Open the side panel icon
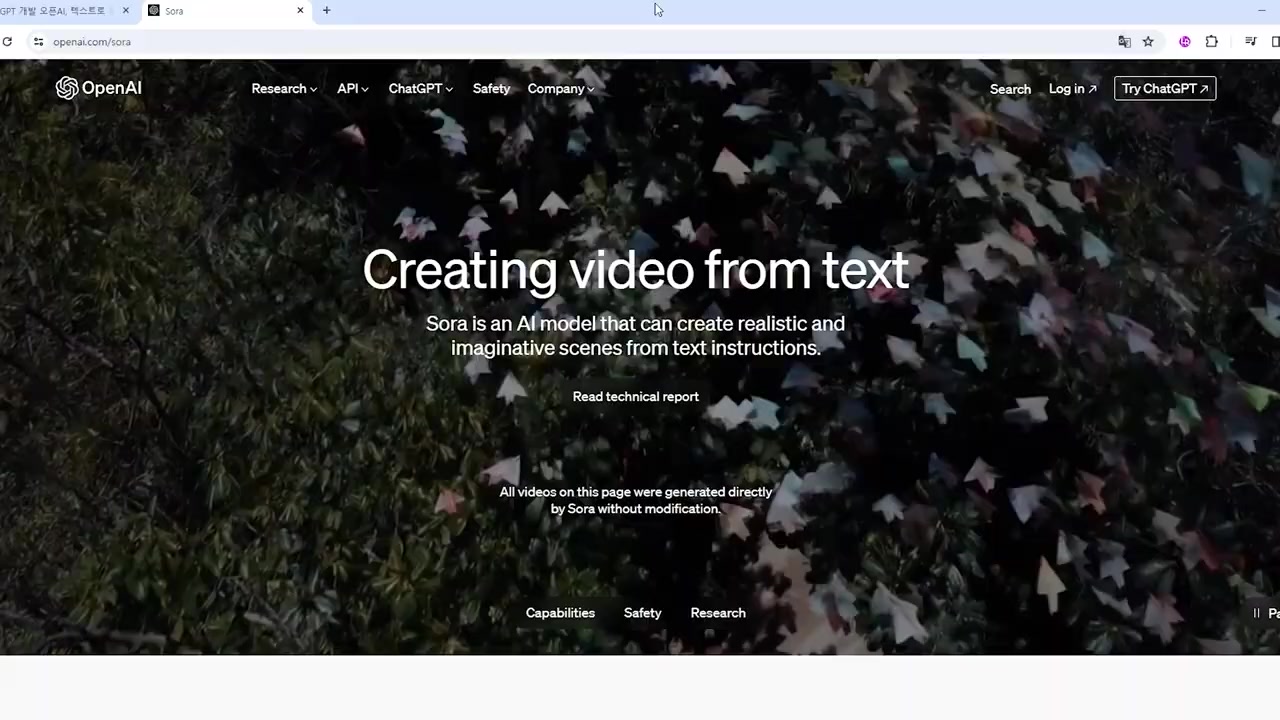This screenshot has height=720, width=1280. point(1275,41)
